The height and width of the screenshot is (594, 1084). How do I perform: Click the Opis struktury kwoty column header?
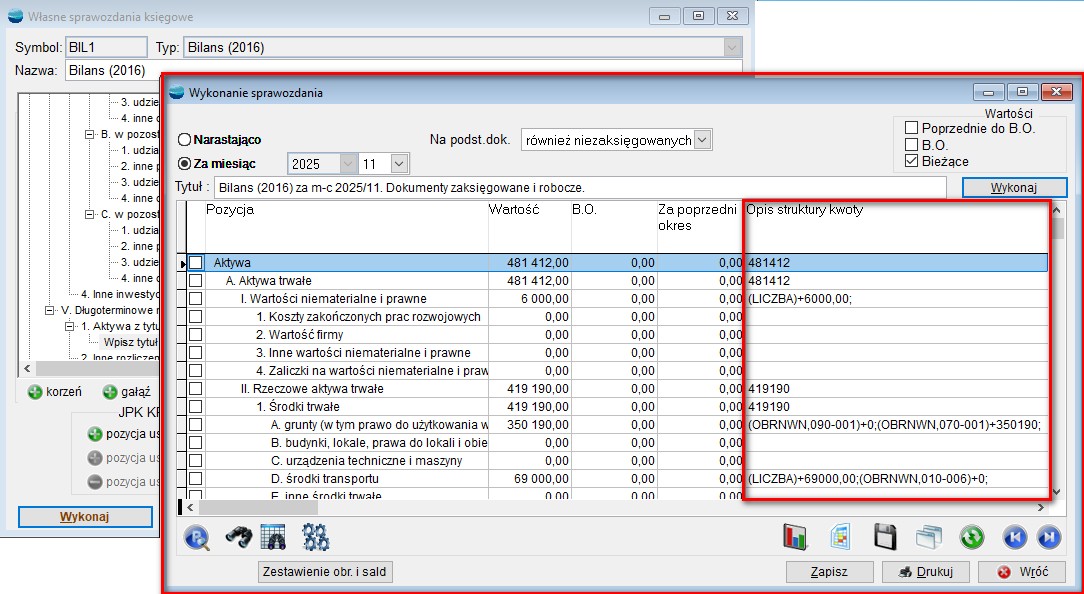coord(895,210)
